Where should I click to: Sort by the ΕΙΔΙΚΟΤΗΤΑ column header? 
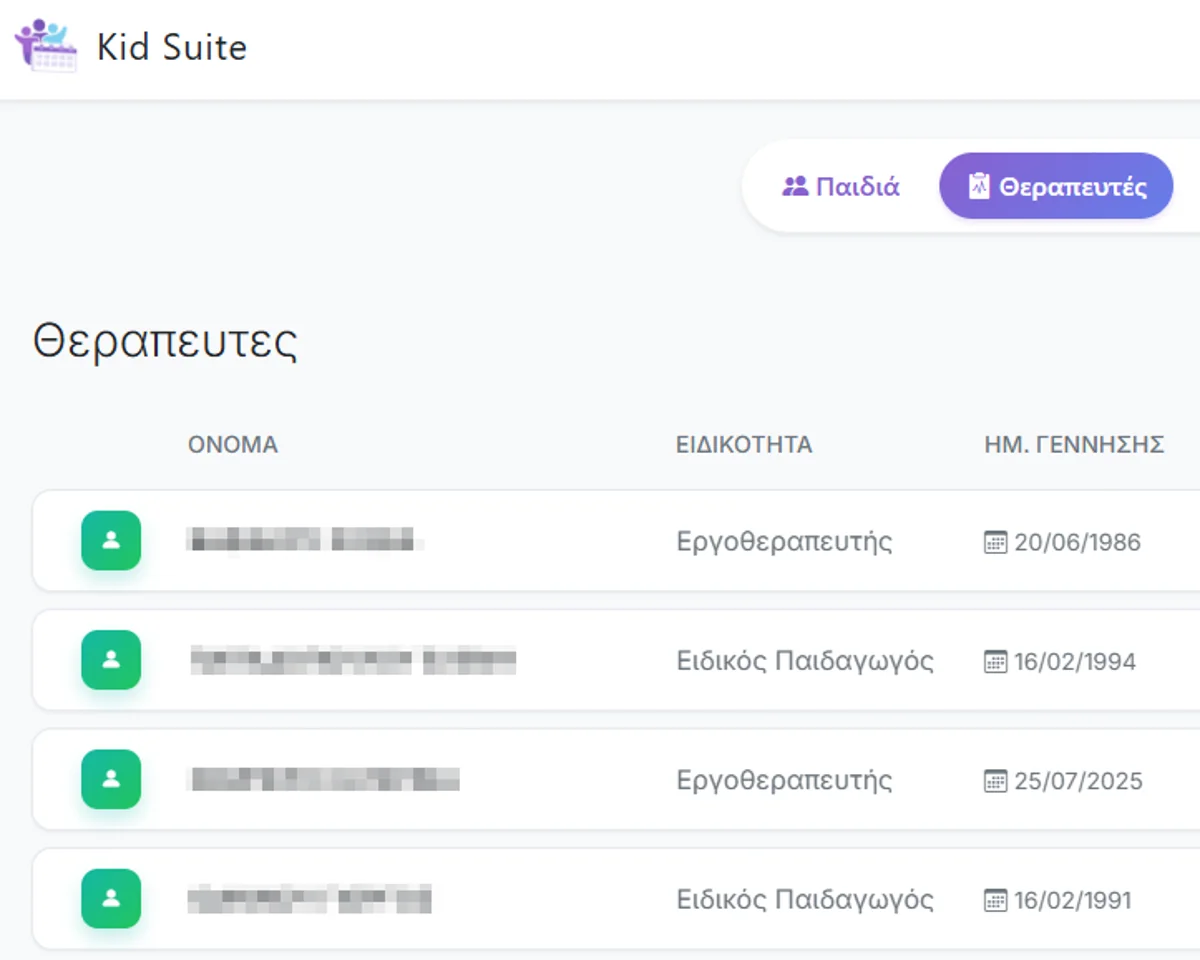744,445
